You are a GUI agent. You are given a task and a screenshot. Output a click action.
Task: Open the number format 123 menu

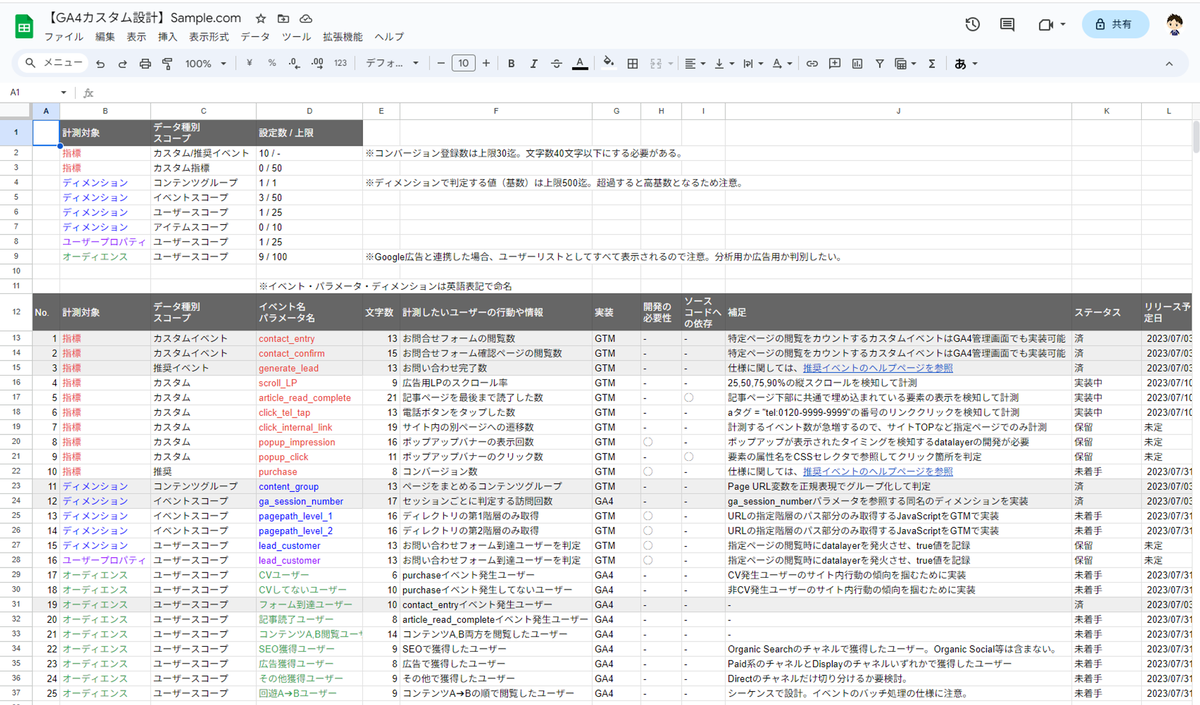click(340, 63)
